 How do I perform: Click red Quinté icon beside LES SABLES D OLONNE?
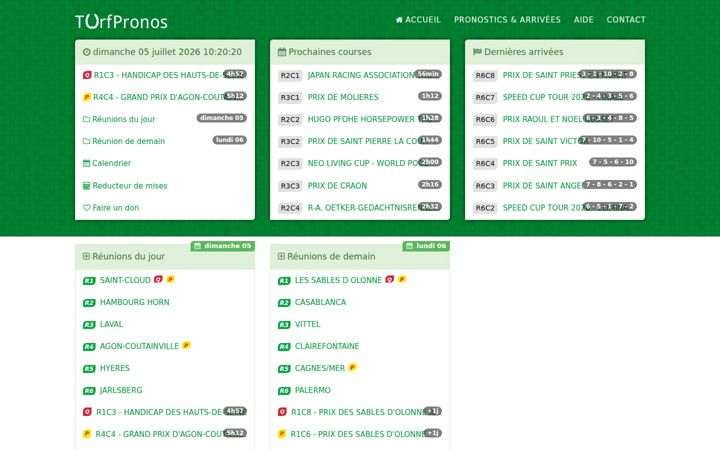coord(390,279)
